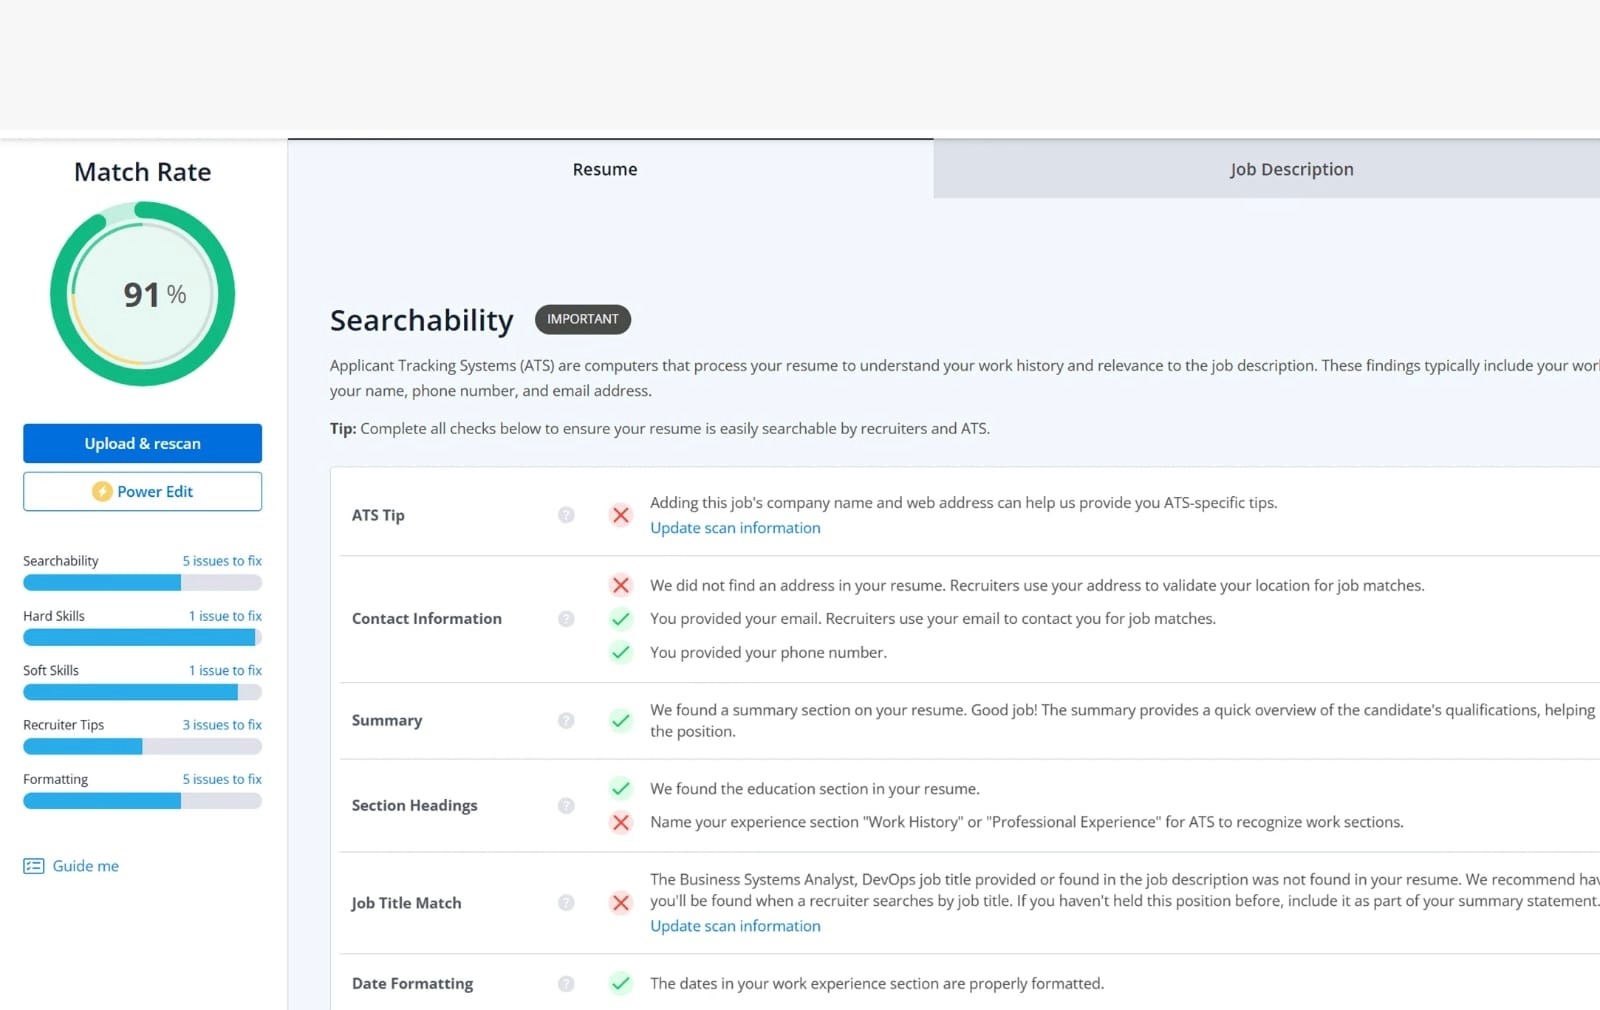The image size is (1600, 1010).
Task: Click the green check for Summary row
Action: click(621, 721)
